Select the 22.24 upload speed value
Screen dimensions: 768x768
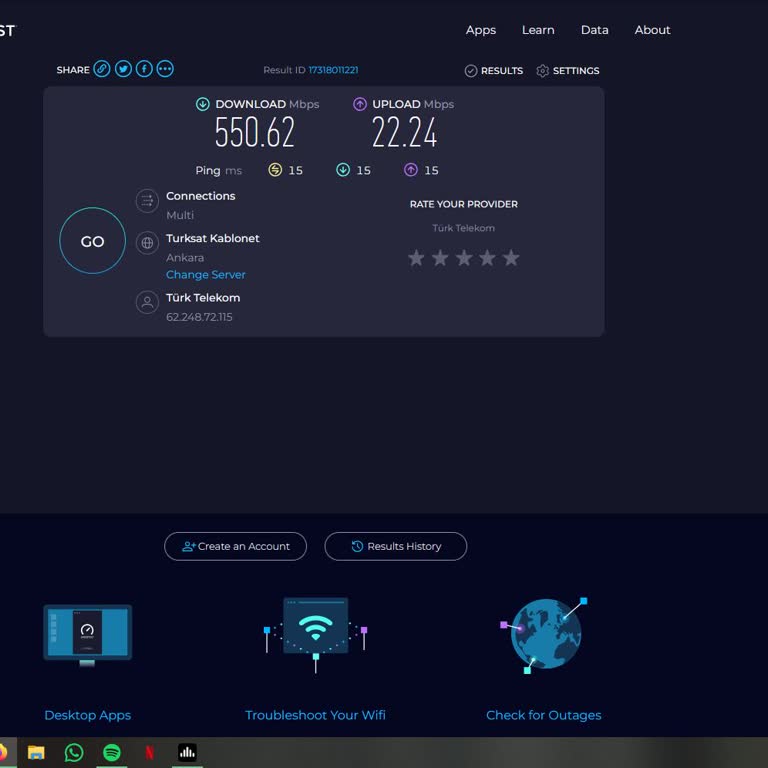click(404, 132)
